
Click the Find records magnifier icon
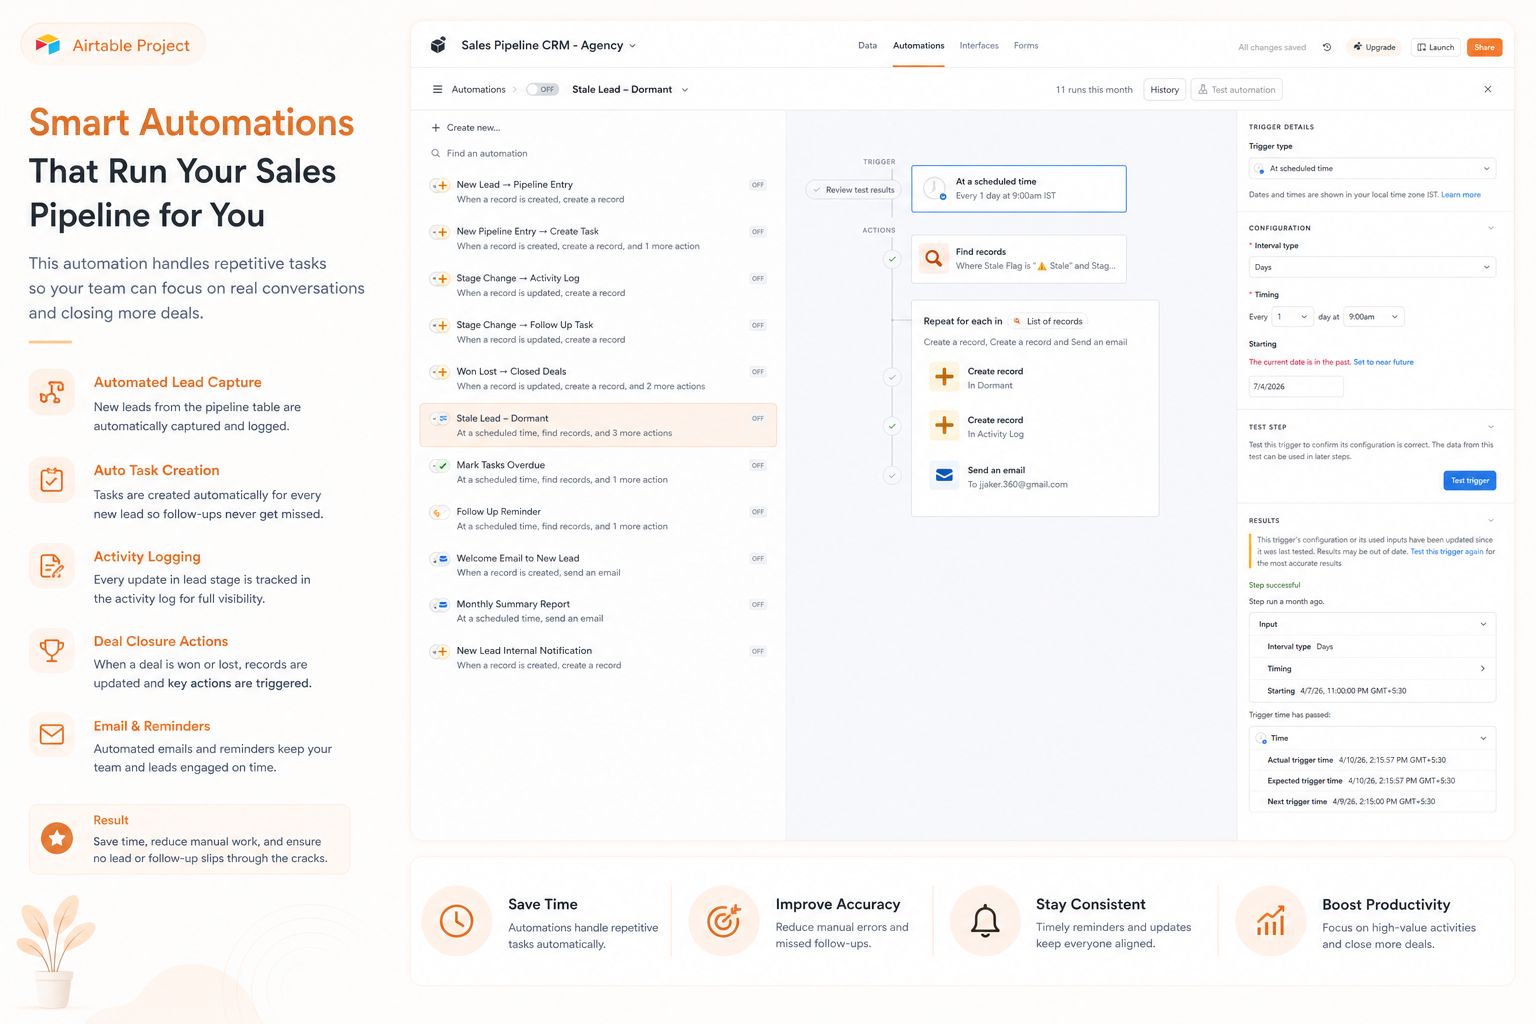(934, 259)
